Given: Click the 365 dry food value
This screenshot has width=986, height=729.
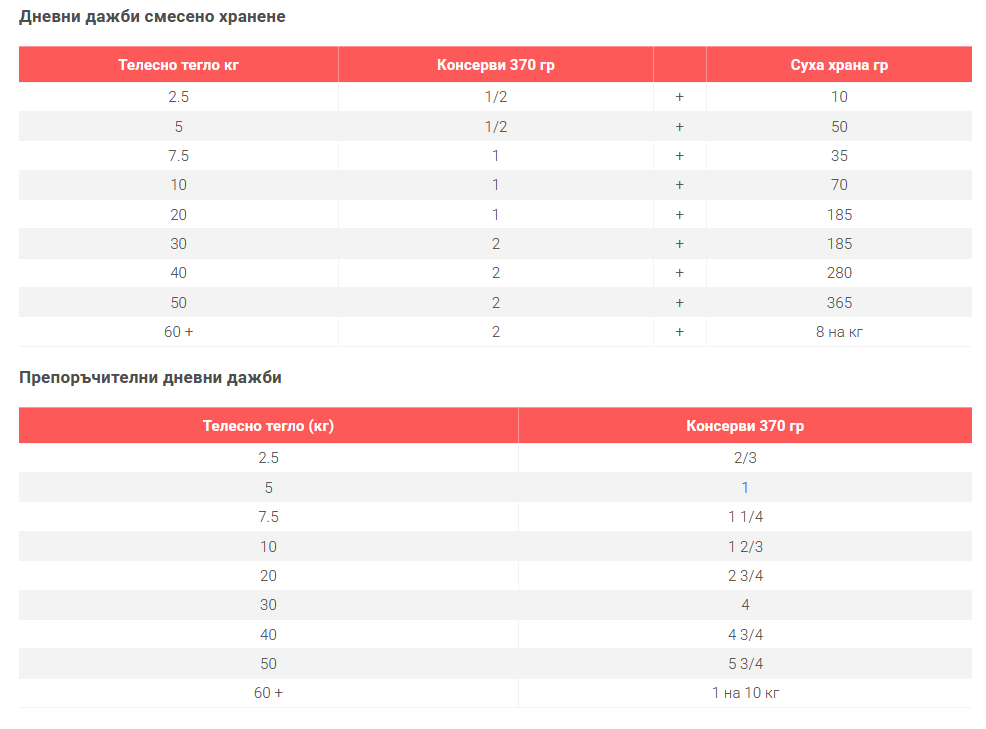Looking at the screenshot, I should pyautogui.click(x=839, y=302).
